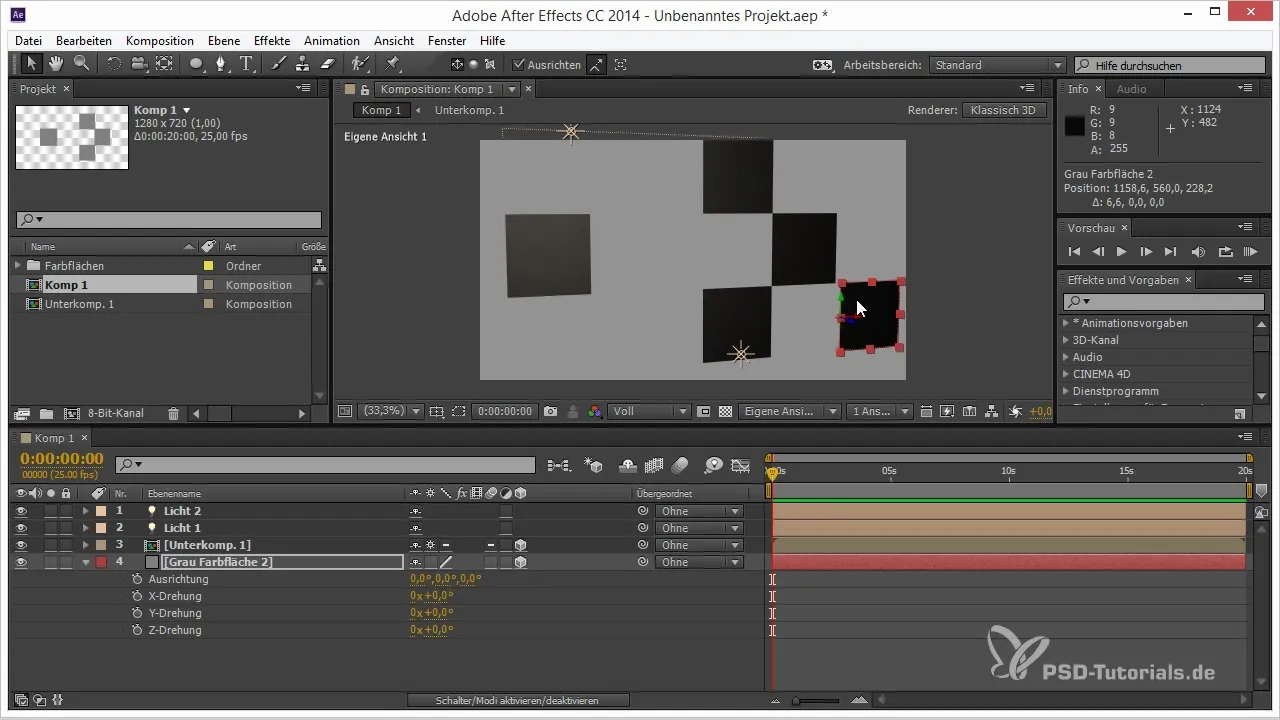The width and height of the screenshot is (1280, 720).
Task: Expand the CINEMA 4D effects category
Action: (x=1065, y=374)
